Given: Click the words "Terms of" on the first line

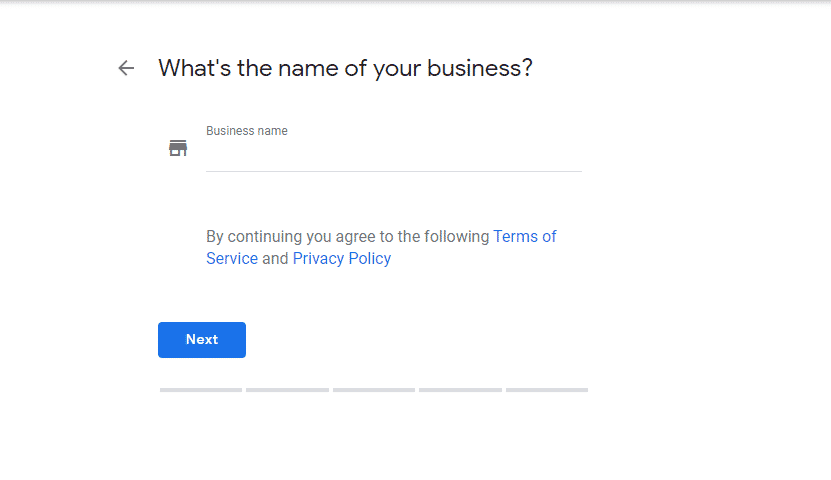Looking at the screenshot, I should [525, 237].
